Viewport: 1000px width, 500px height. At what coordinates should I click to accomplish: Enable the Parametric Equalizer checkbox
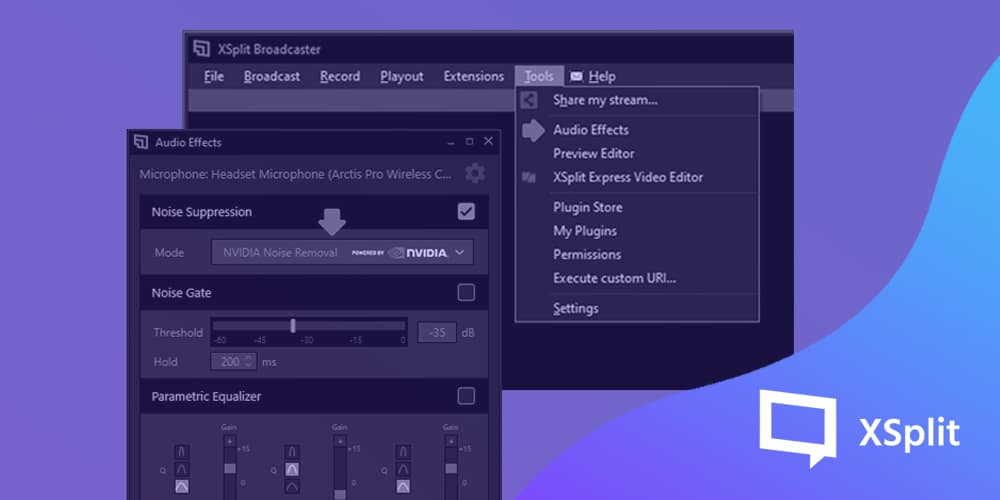[466, 396]
